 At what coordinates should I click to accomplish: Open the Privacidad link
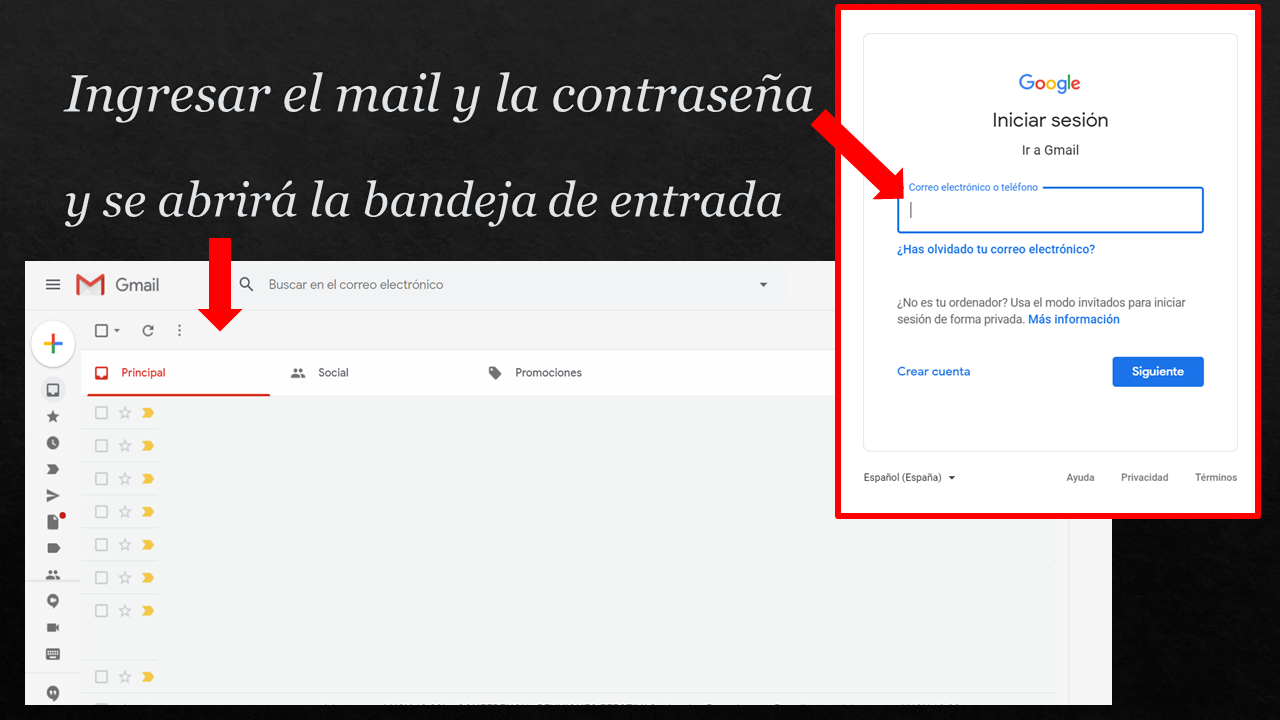[x=1145, y=478]
